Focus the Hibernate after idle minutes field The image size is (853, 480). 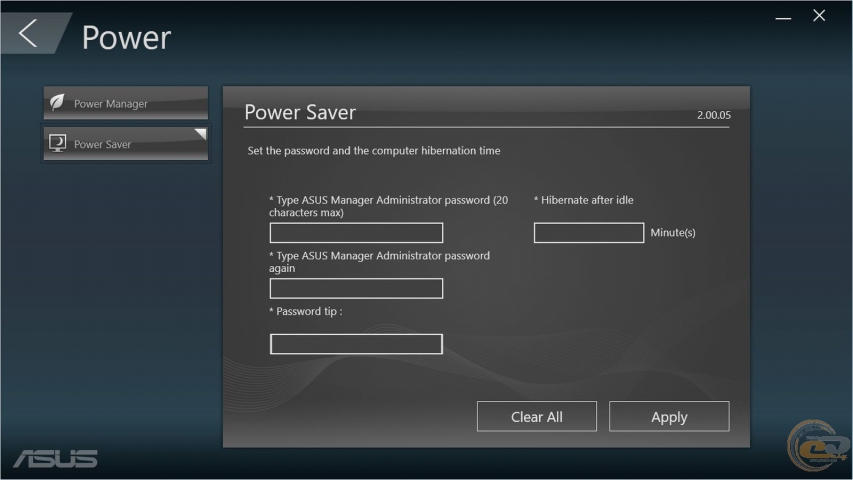pos(589,233)
